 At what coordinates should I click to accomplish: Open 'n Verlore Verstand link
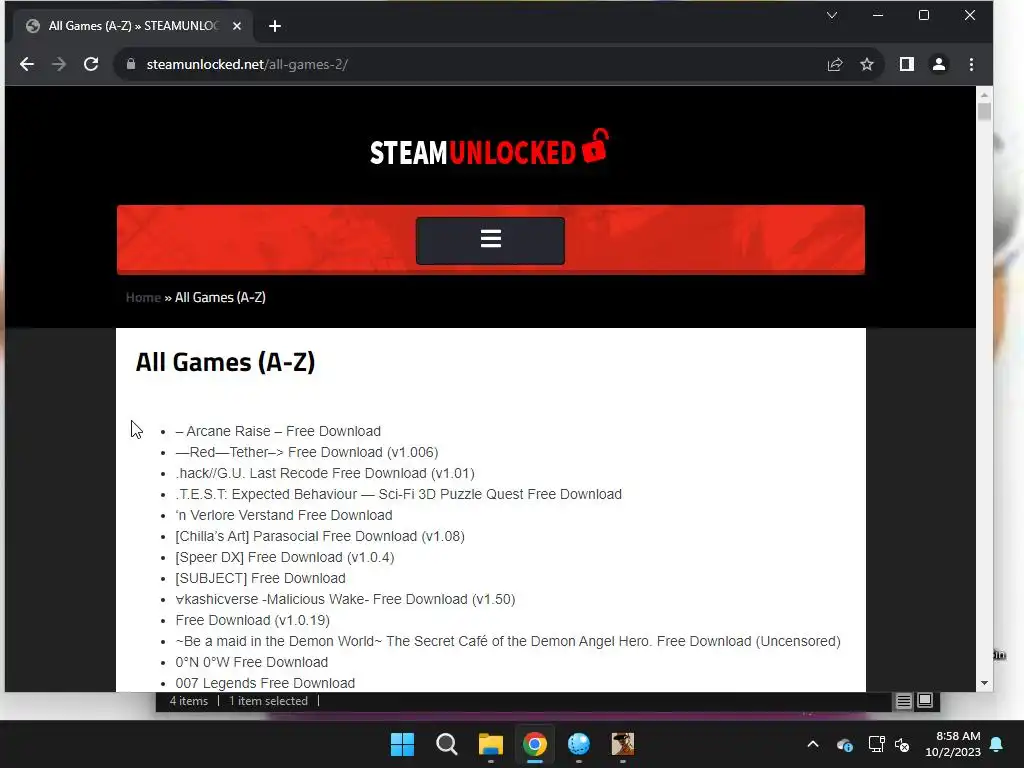(x=284, y=515)
